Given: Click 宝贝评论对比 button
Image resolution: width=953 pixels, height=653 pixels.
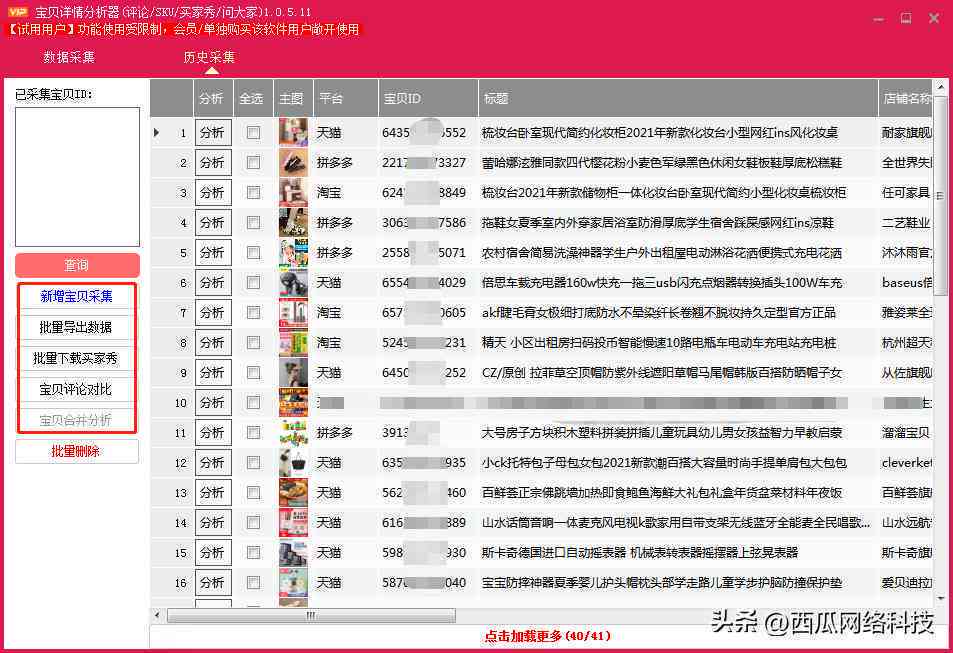Looking at the screenshot, I should coord(76,390).
